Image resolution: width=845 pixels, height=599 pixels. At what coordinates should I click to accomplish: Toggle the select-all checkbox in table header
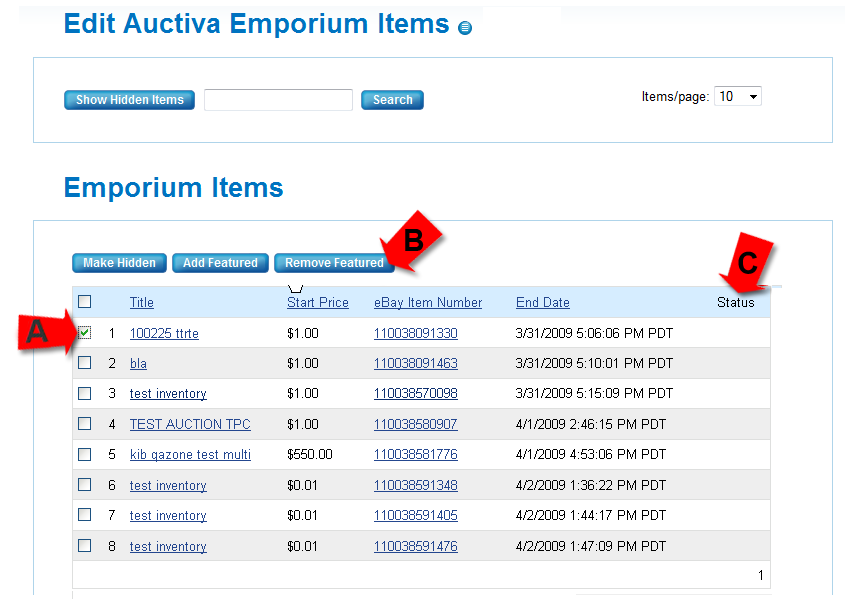(x=85, y=302)
